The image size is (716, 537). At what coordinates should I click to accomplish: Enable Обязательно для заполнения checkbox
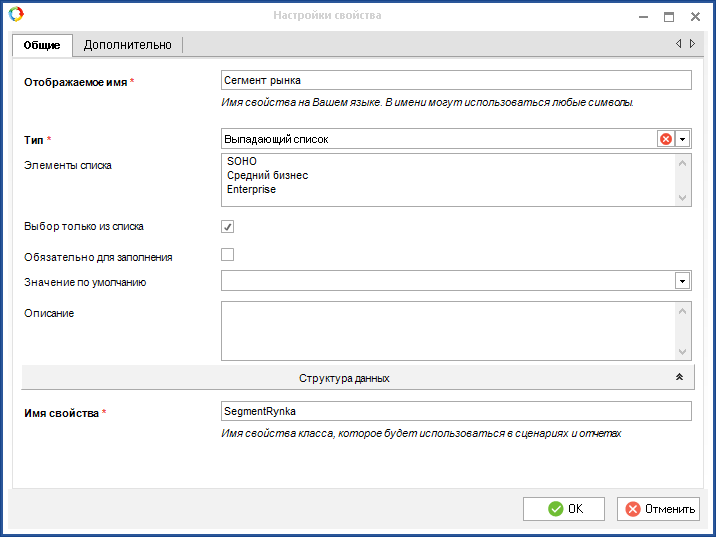227,255
